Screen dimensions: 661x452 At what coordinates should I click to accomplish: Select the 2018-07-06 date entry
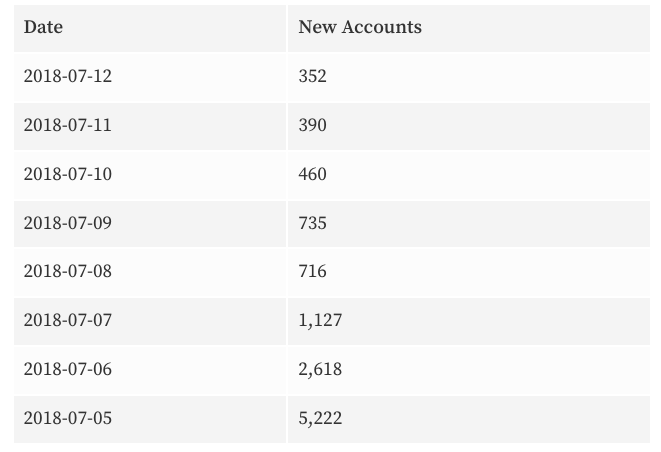tap(68, 370)
